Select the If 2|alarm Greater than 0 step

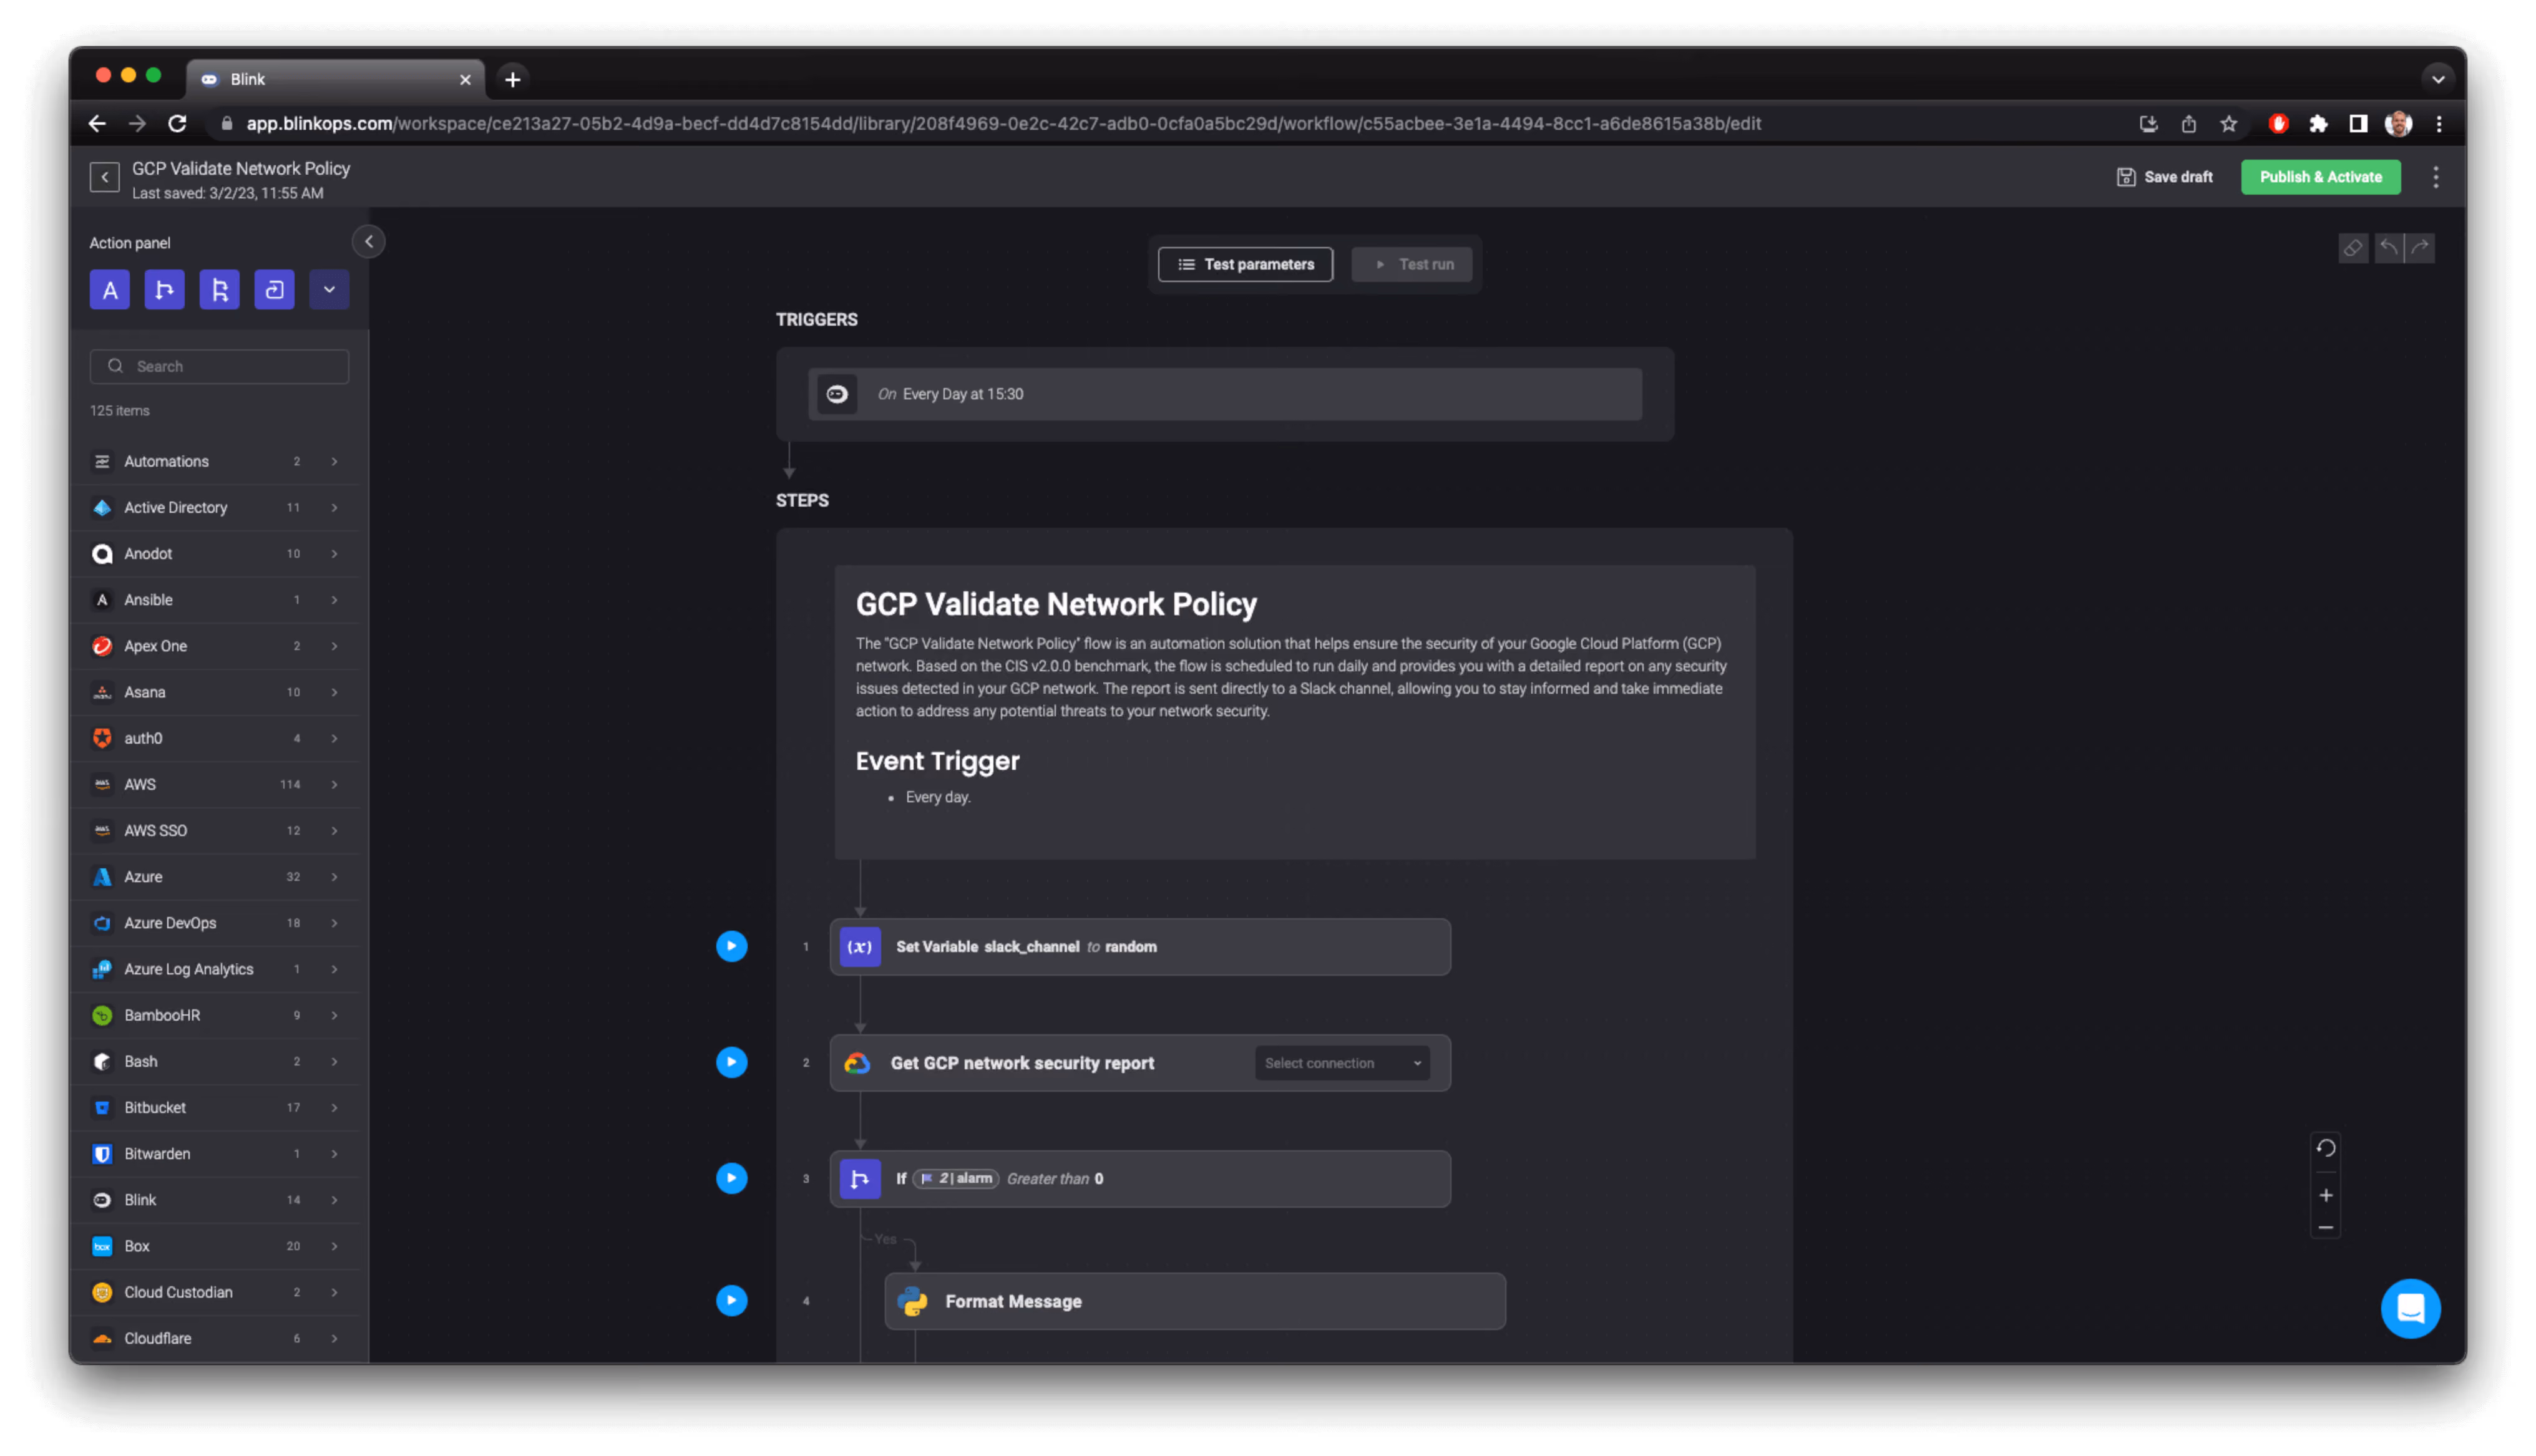click(x=1140, y=1179)
